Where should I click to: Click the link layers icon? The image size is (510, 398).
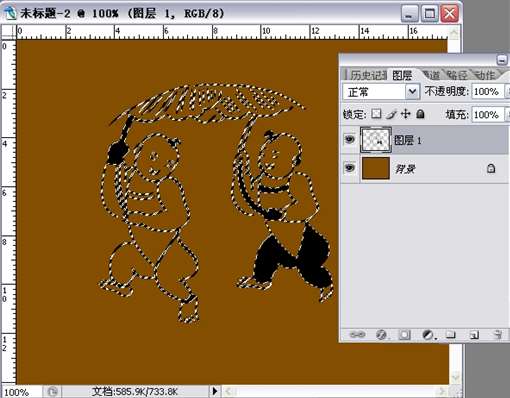357,334
